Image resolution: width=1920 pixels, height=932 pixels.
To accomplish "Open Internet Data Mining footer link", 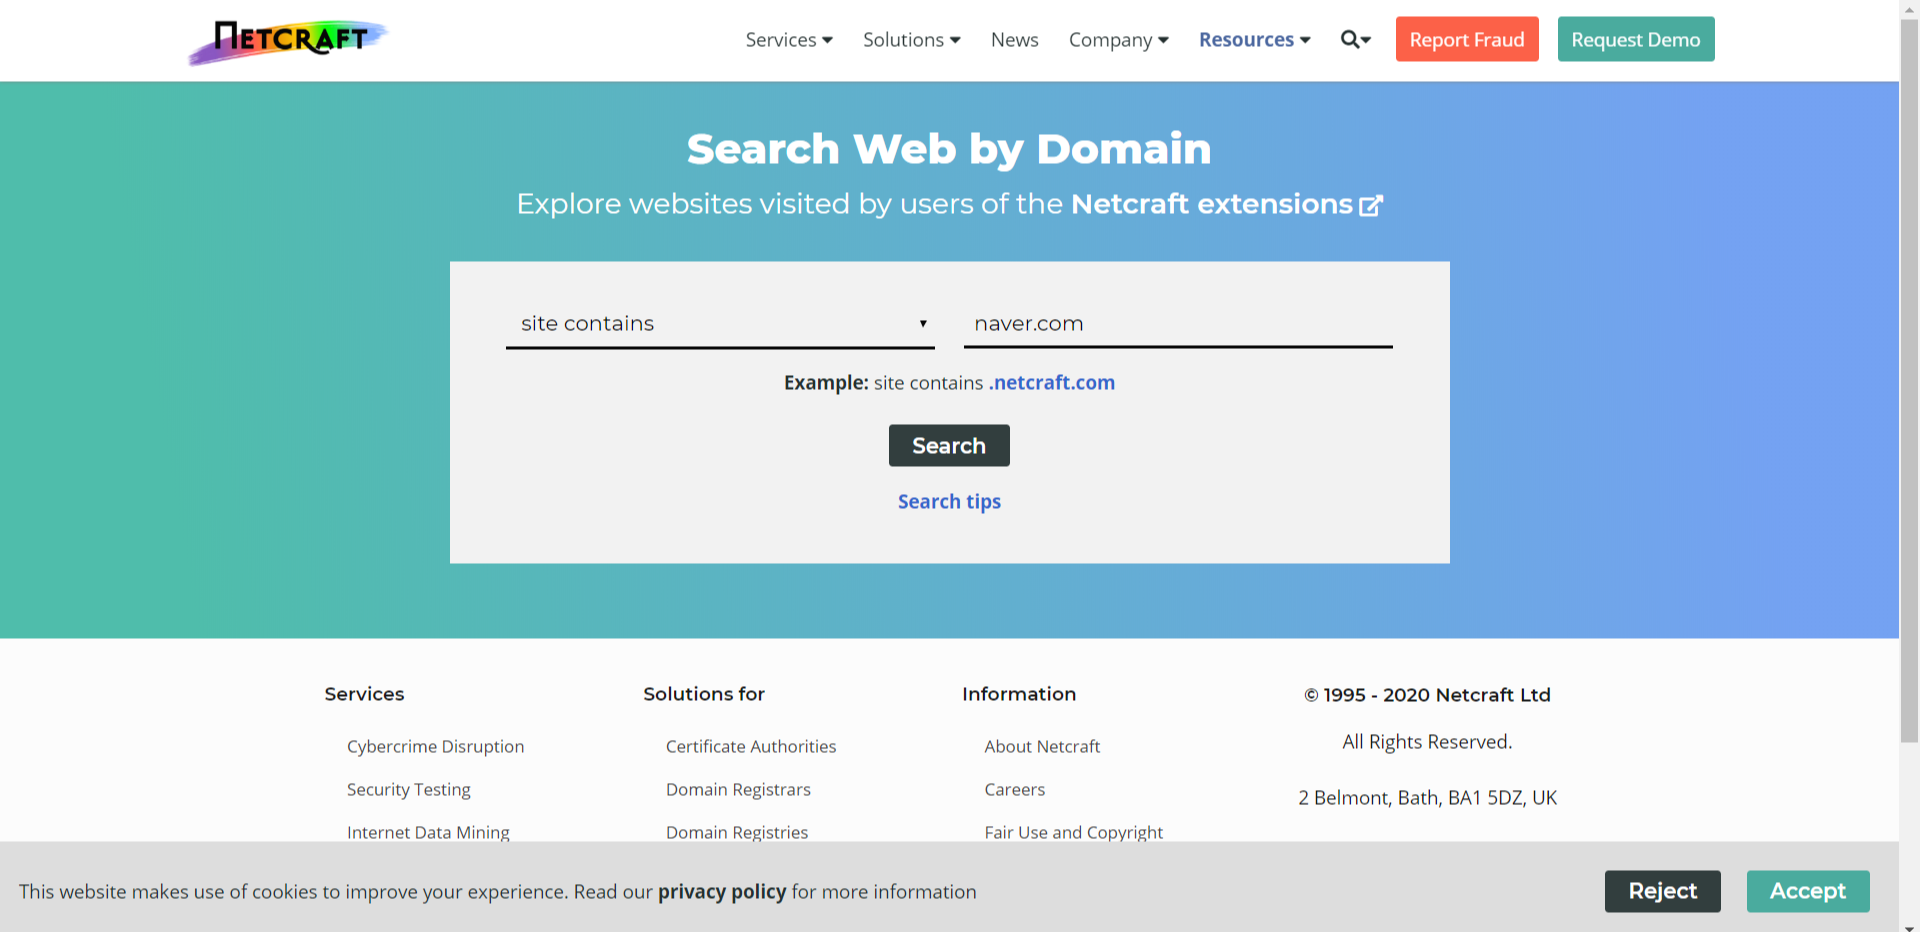I will click(428, 832).
